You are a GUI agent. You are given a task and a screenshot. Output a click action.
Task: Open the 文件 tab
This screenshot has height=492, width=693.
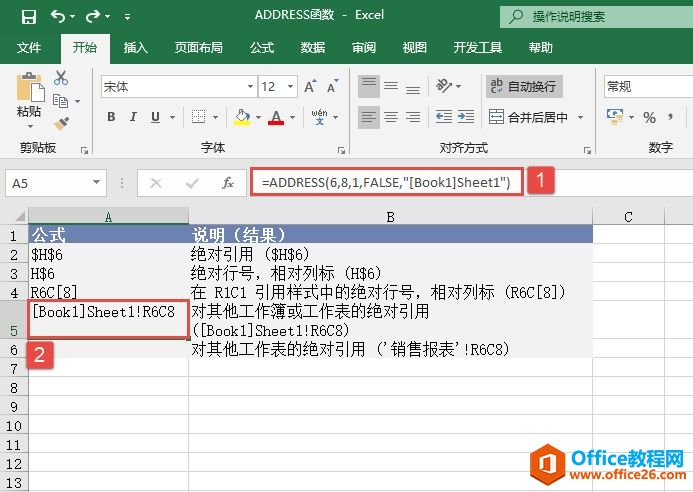coord(29,47)
